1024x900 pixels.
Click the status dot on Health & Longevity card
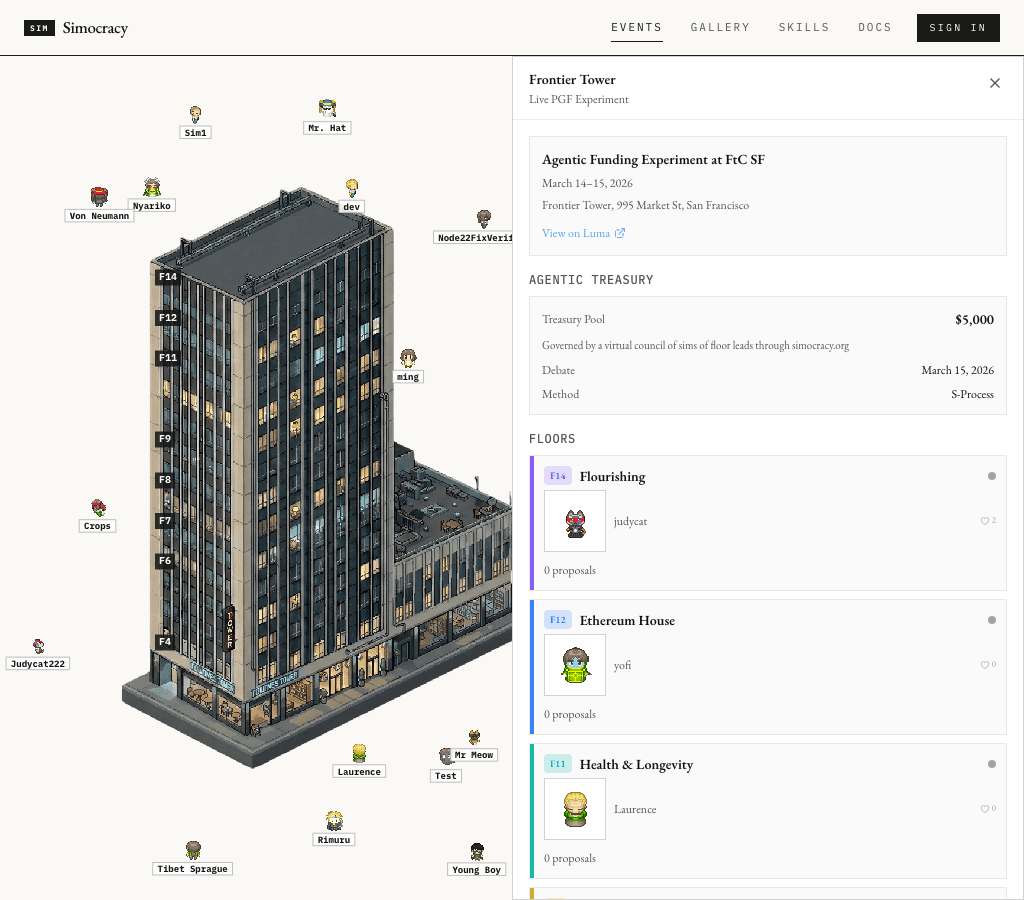(992, 763)
